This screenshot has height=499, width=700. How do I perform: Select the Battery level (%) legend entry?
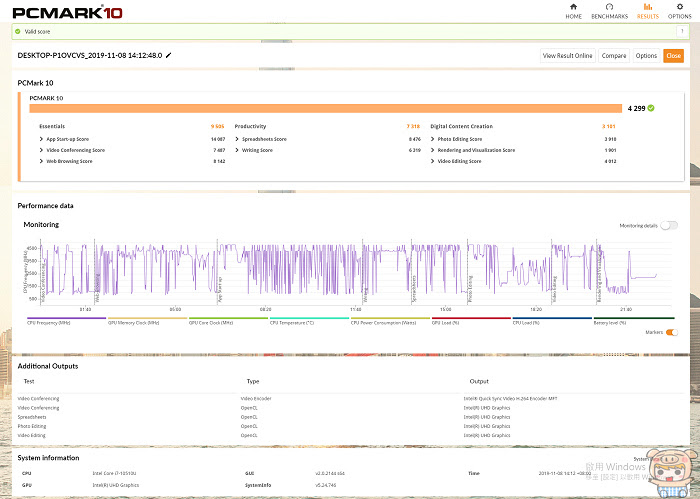click(633, 321)
